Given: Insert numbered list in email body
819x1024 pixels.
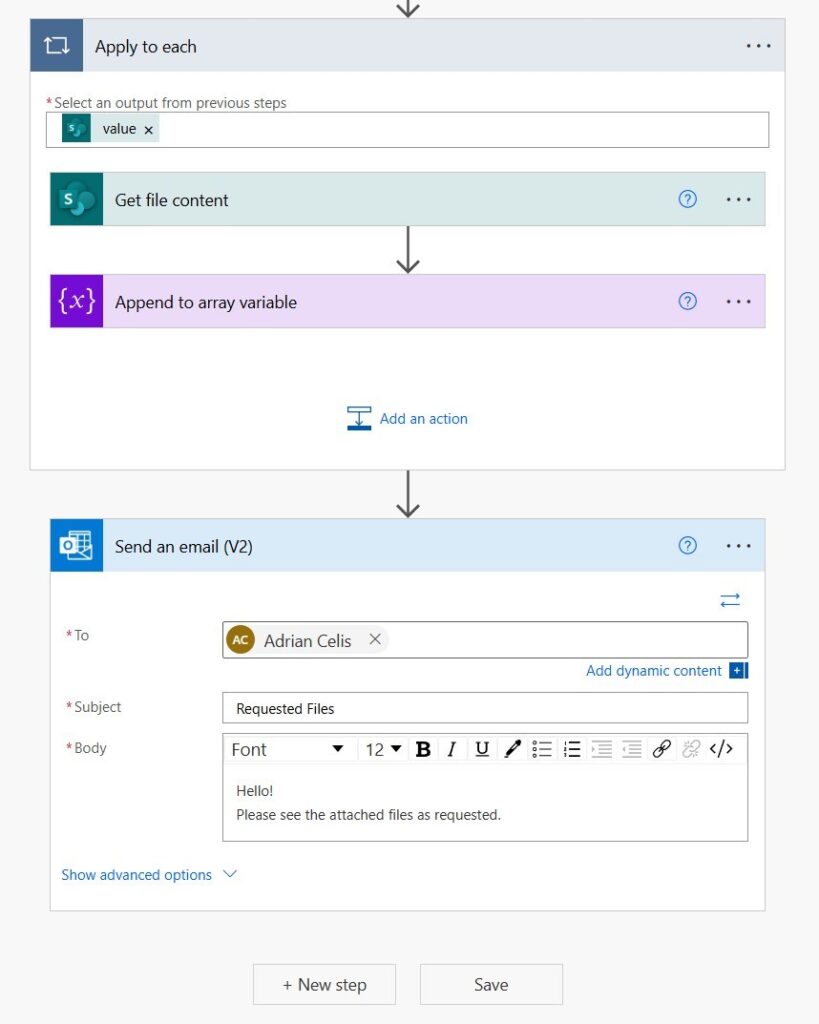Looking at the screenshot, I should pos(572,749).
